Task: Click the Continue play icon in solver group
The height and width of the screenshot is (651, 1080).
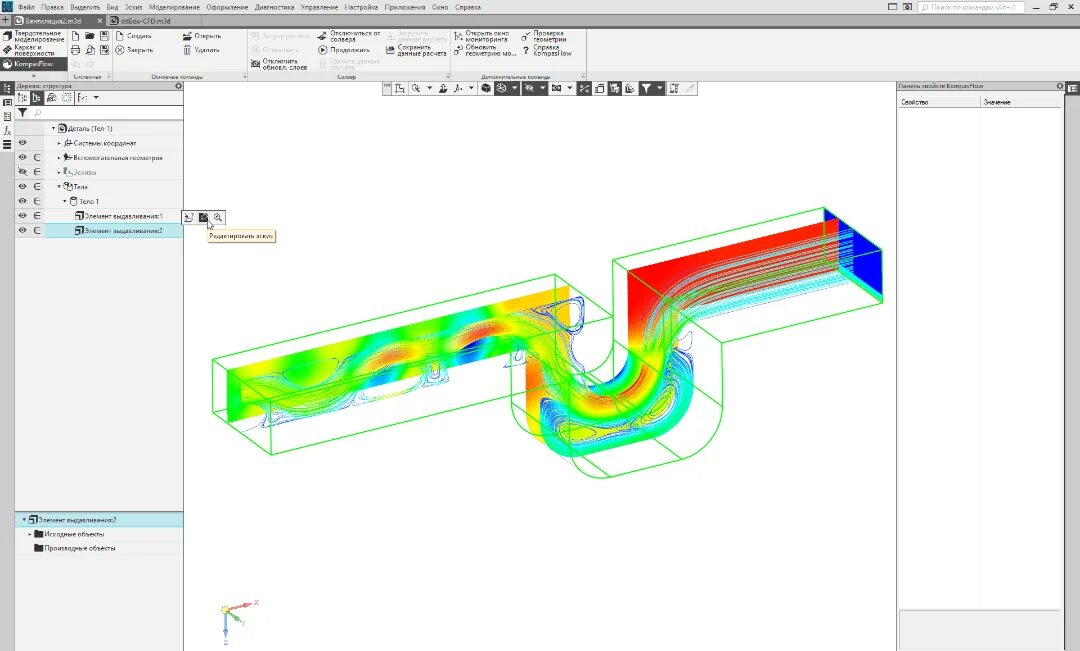Action: [x=322, y=50]
